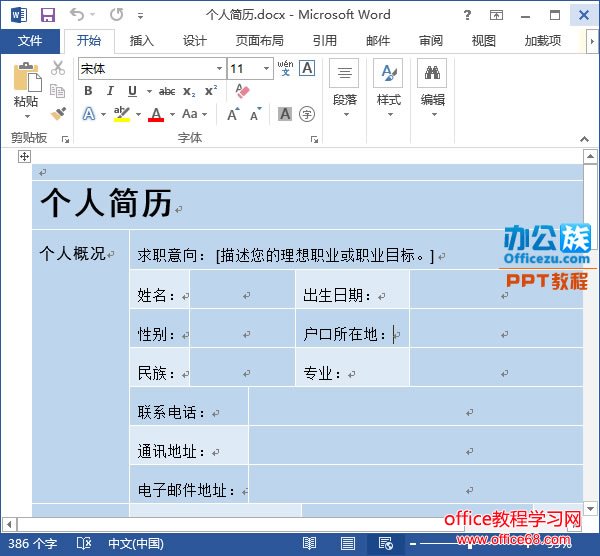600x556 pixels.
Task: Toggle underline formatting
Action: (x=132, y=91)
